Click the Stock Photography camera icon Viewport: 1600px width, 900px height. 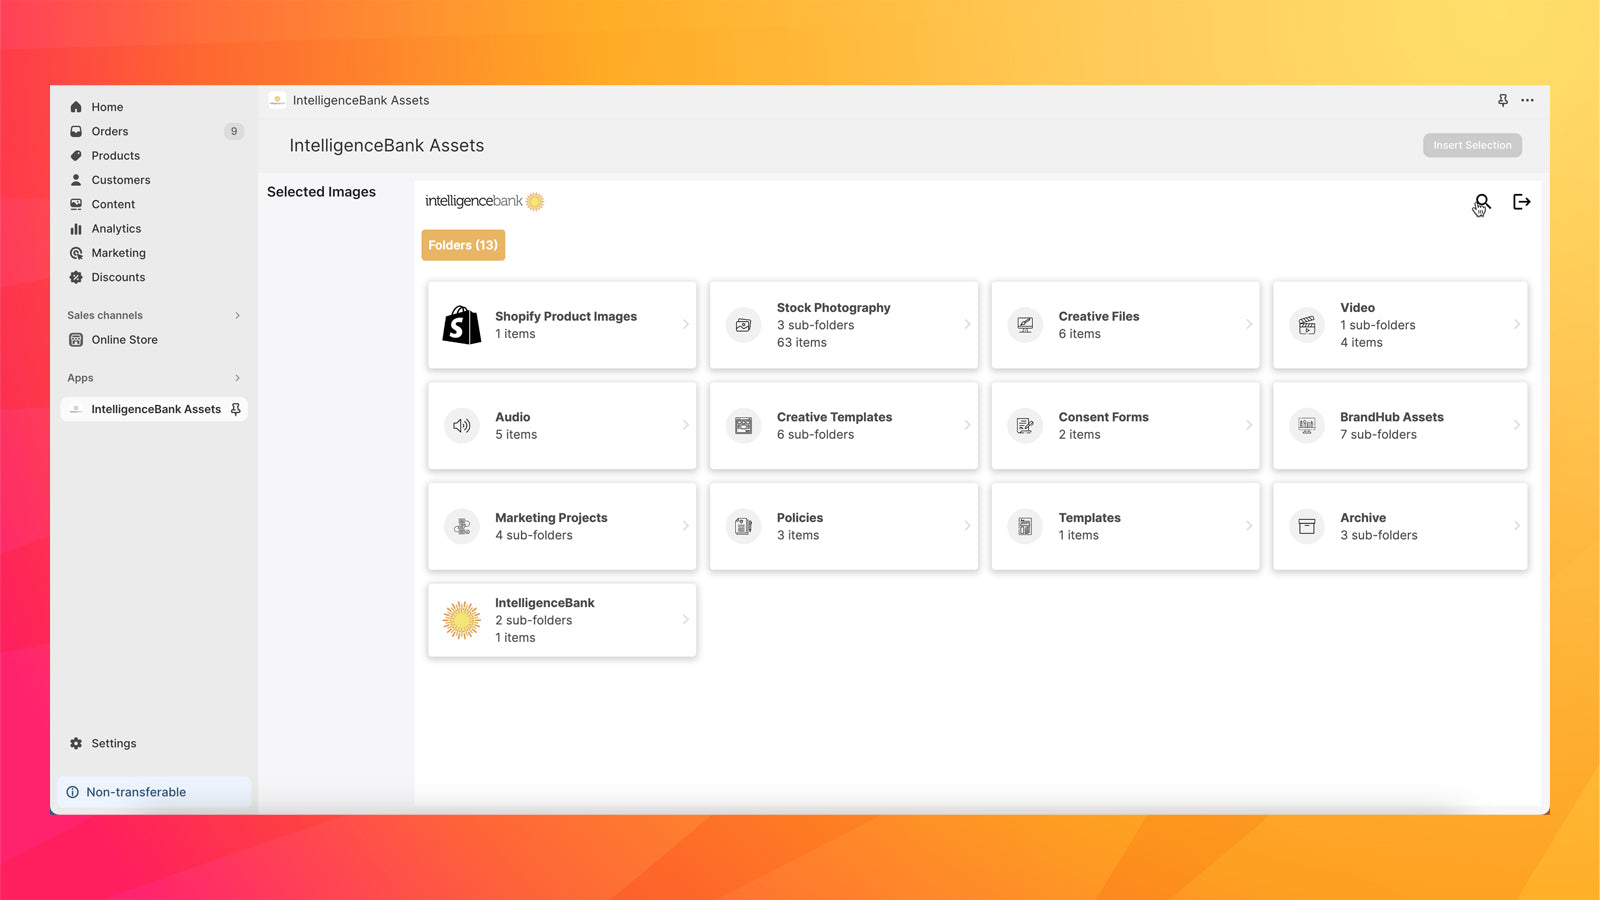click(743, 325)
